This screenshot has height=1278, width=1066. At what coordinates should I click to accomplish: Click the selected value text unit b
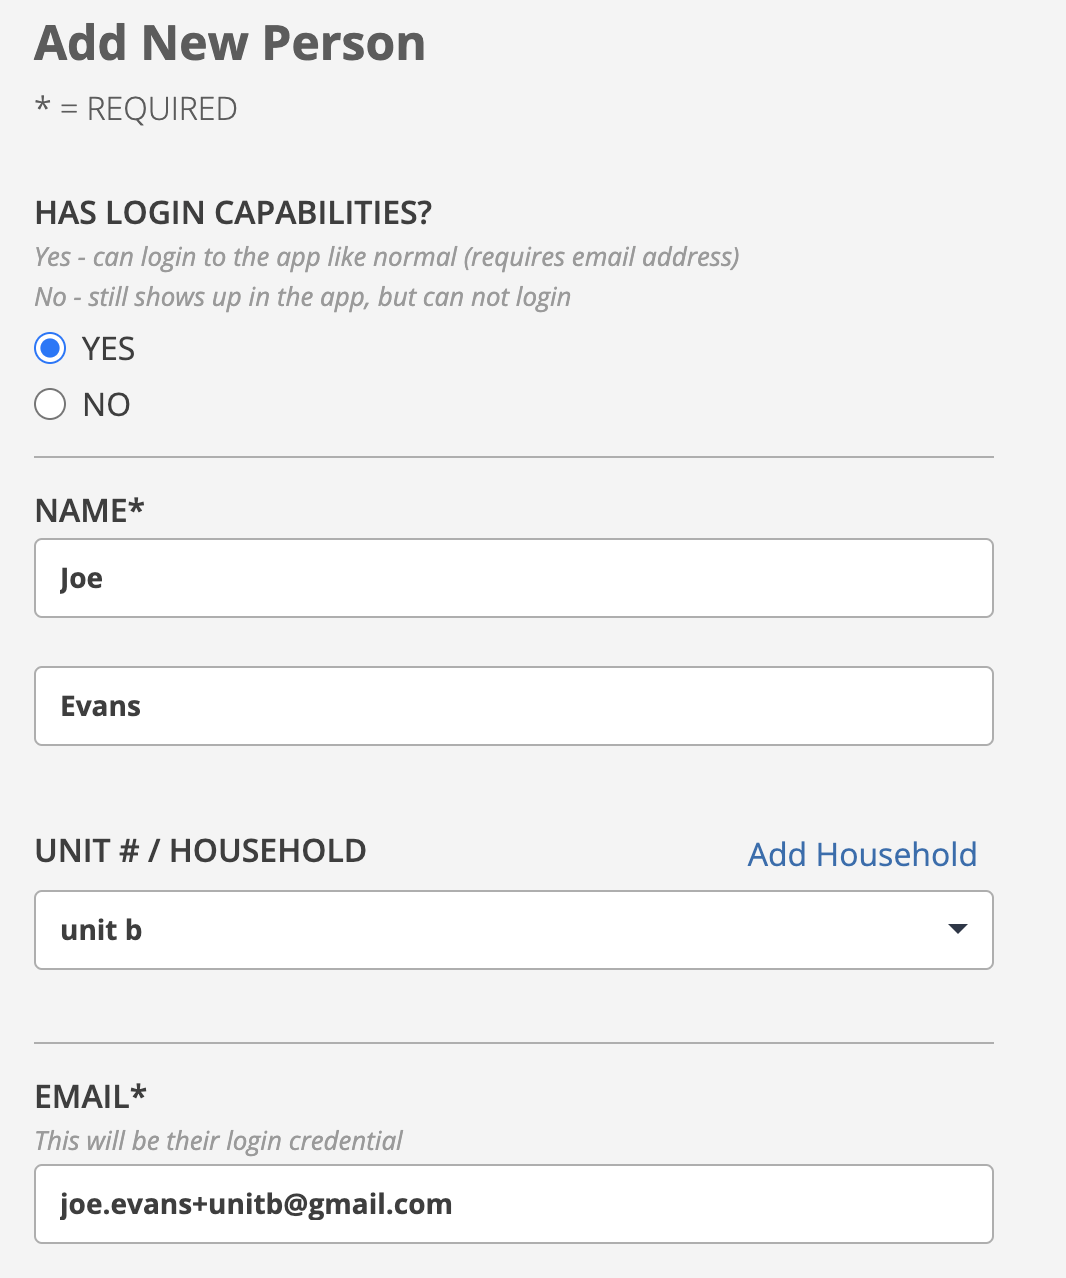pyautogui.click(x=101, y=930)
